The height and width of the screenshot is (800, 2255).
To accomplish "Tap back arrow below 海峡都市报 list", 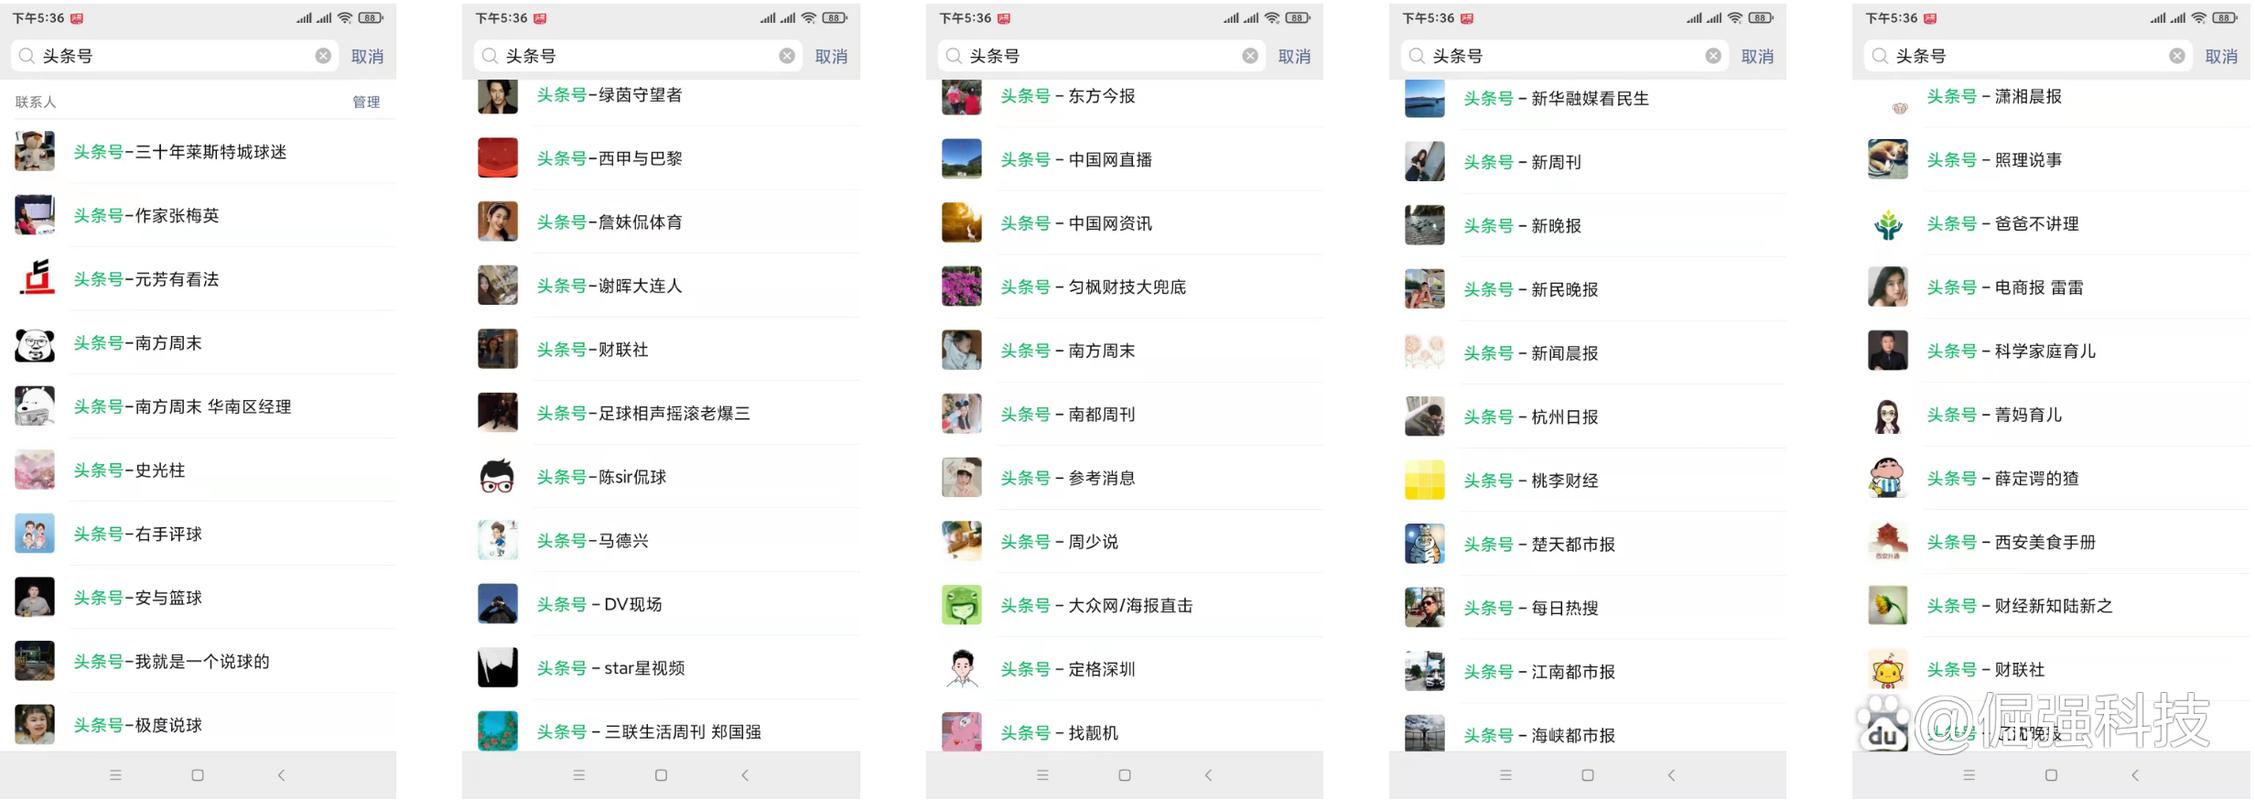I will 1671,775.
